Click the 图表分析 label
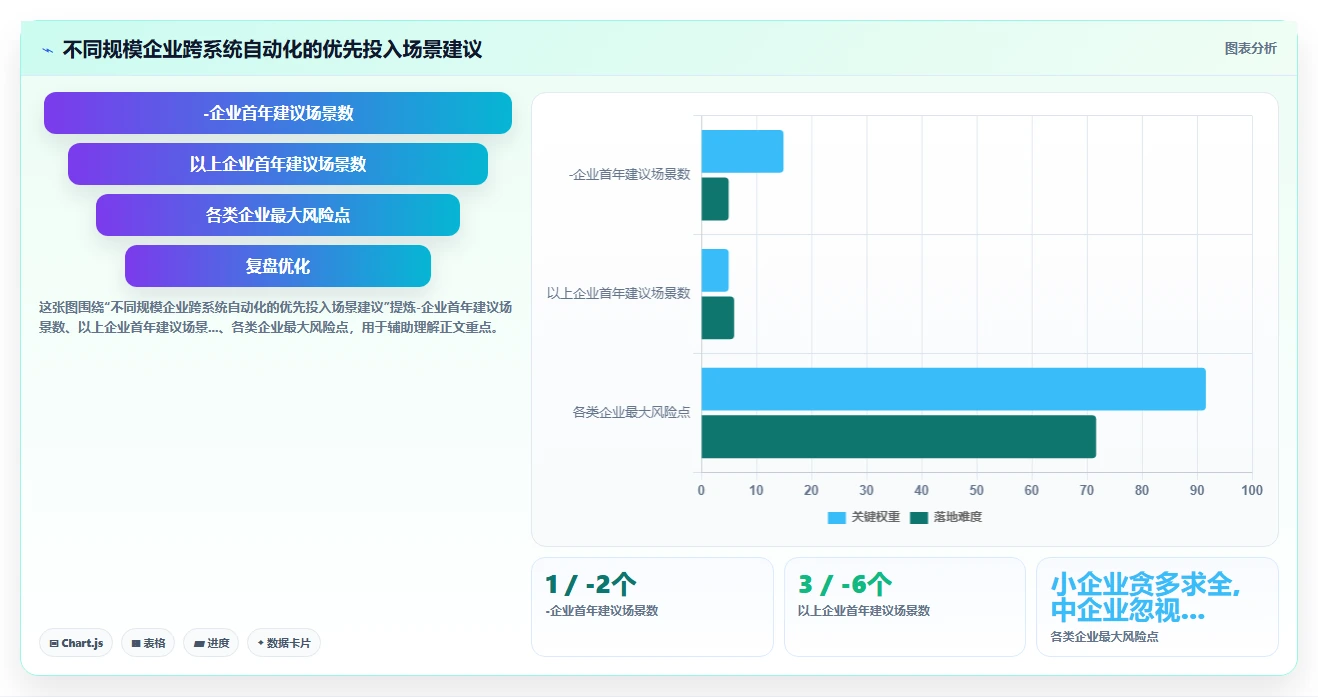 coord(1250,48)
